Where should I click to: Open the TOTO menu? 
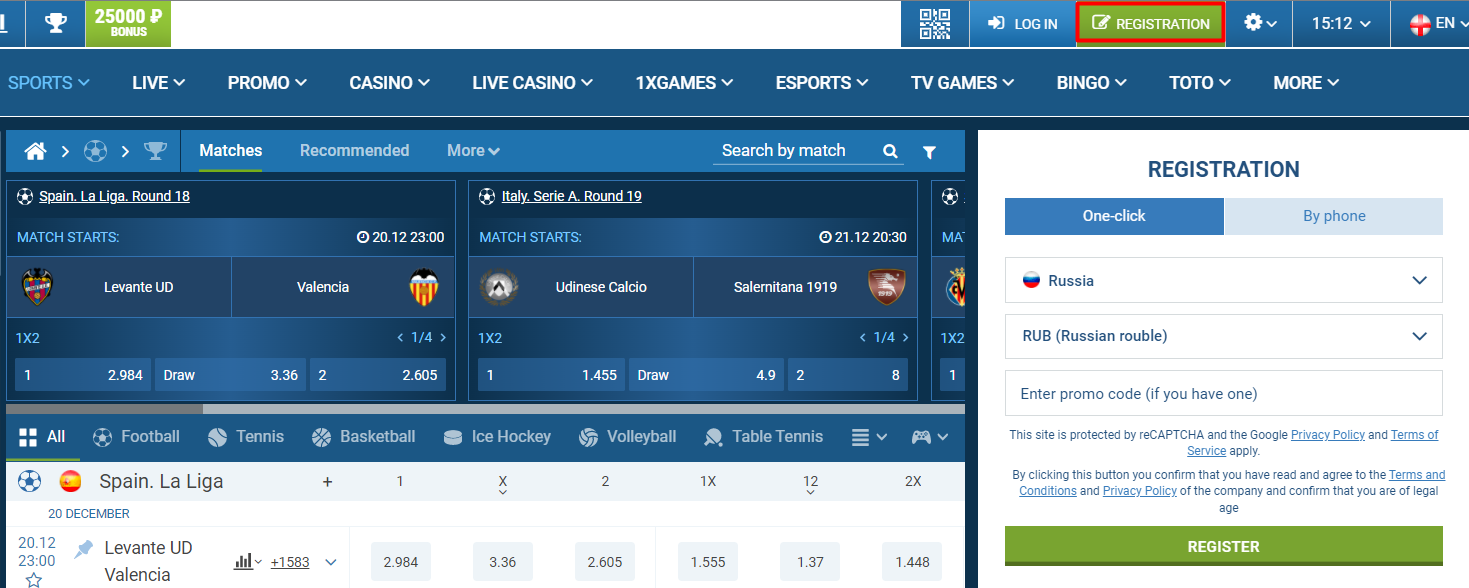tap(1200, 83)
